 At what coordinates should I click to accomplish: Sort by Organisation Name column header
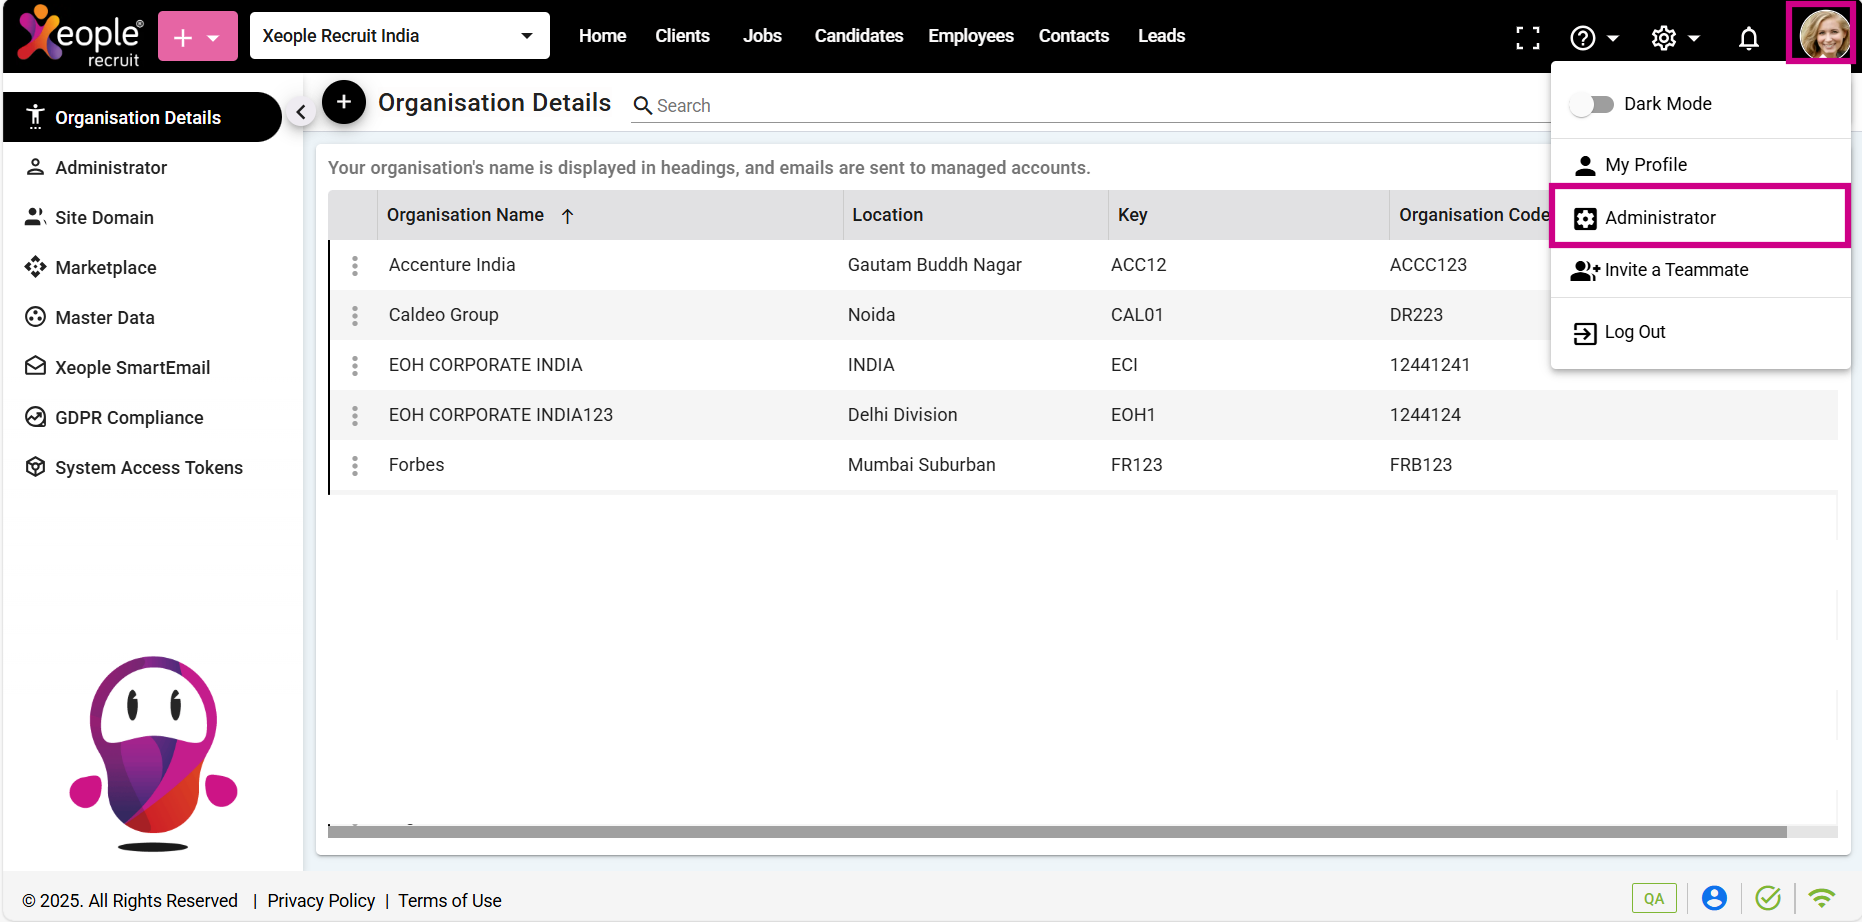point(466,215)
